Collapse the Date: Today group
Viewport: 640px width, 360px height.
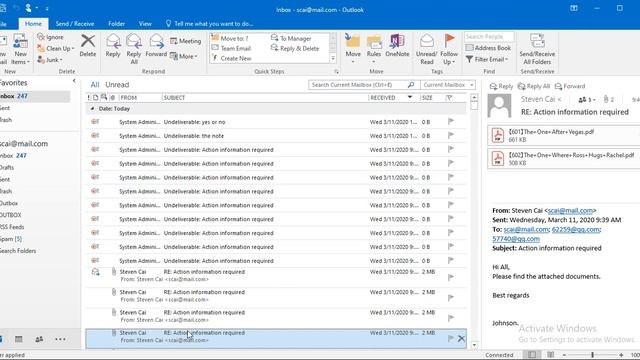(92, 109)
